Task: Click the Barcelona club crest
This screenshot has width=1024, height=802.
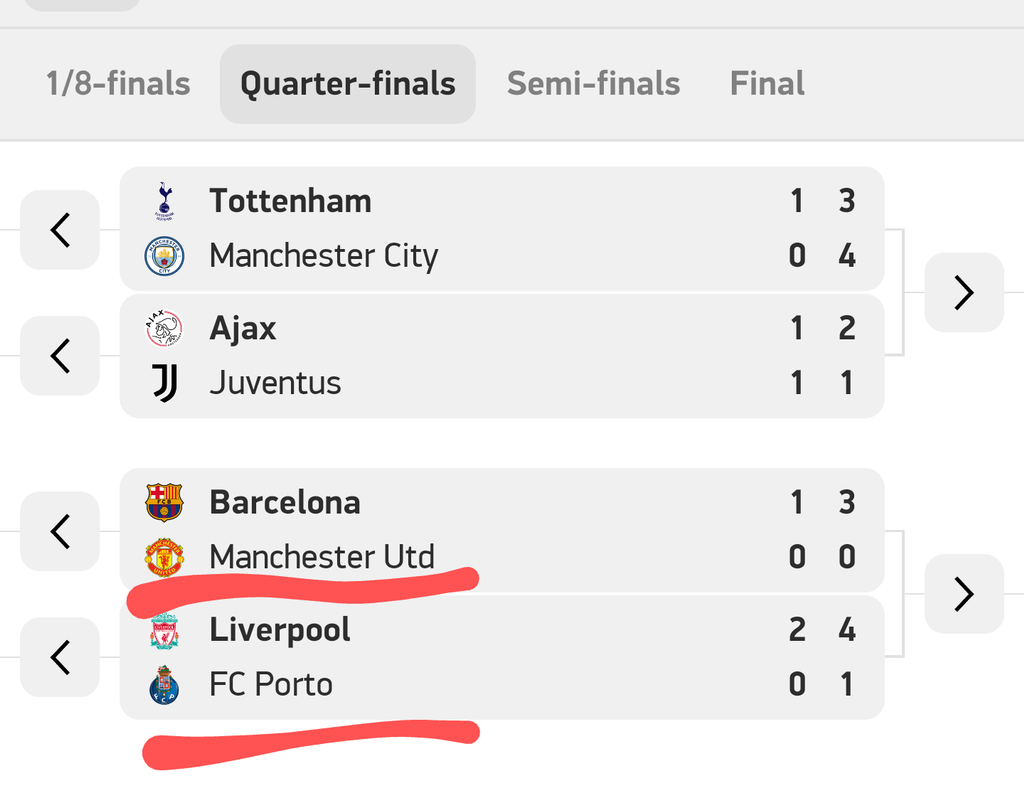Action: [x=165, y=502]
